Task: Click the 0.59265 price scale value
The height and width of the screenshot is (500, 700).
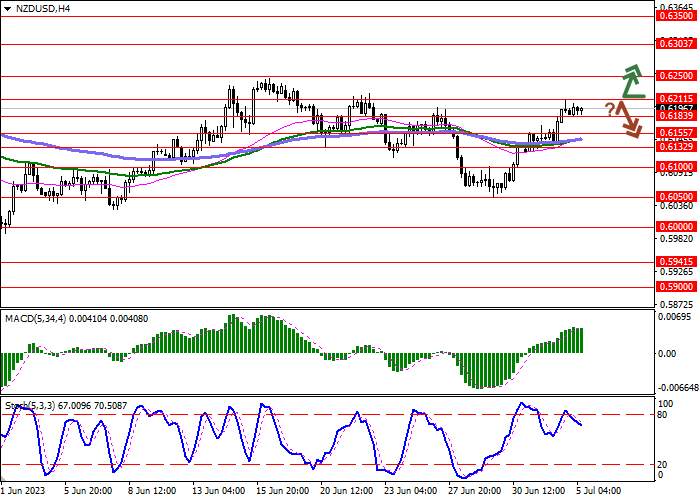Action: pos(676,271)
